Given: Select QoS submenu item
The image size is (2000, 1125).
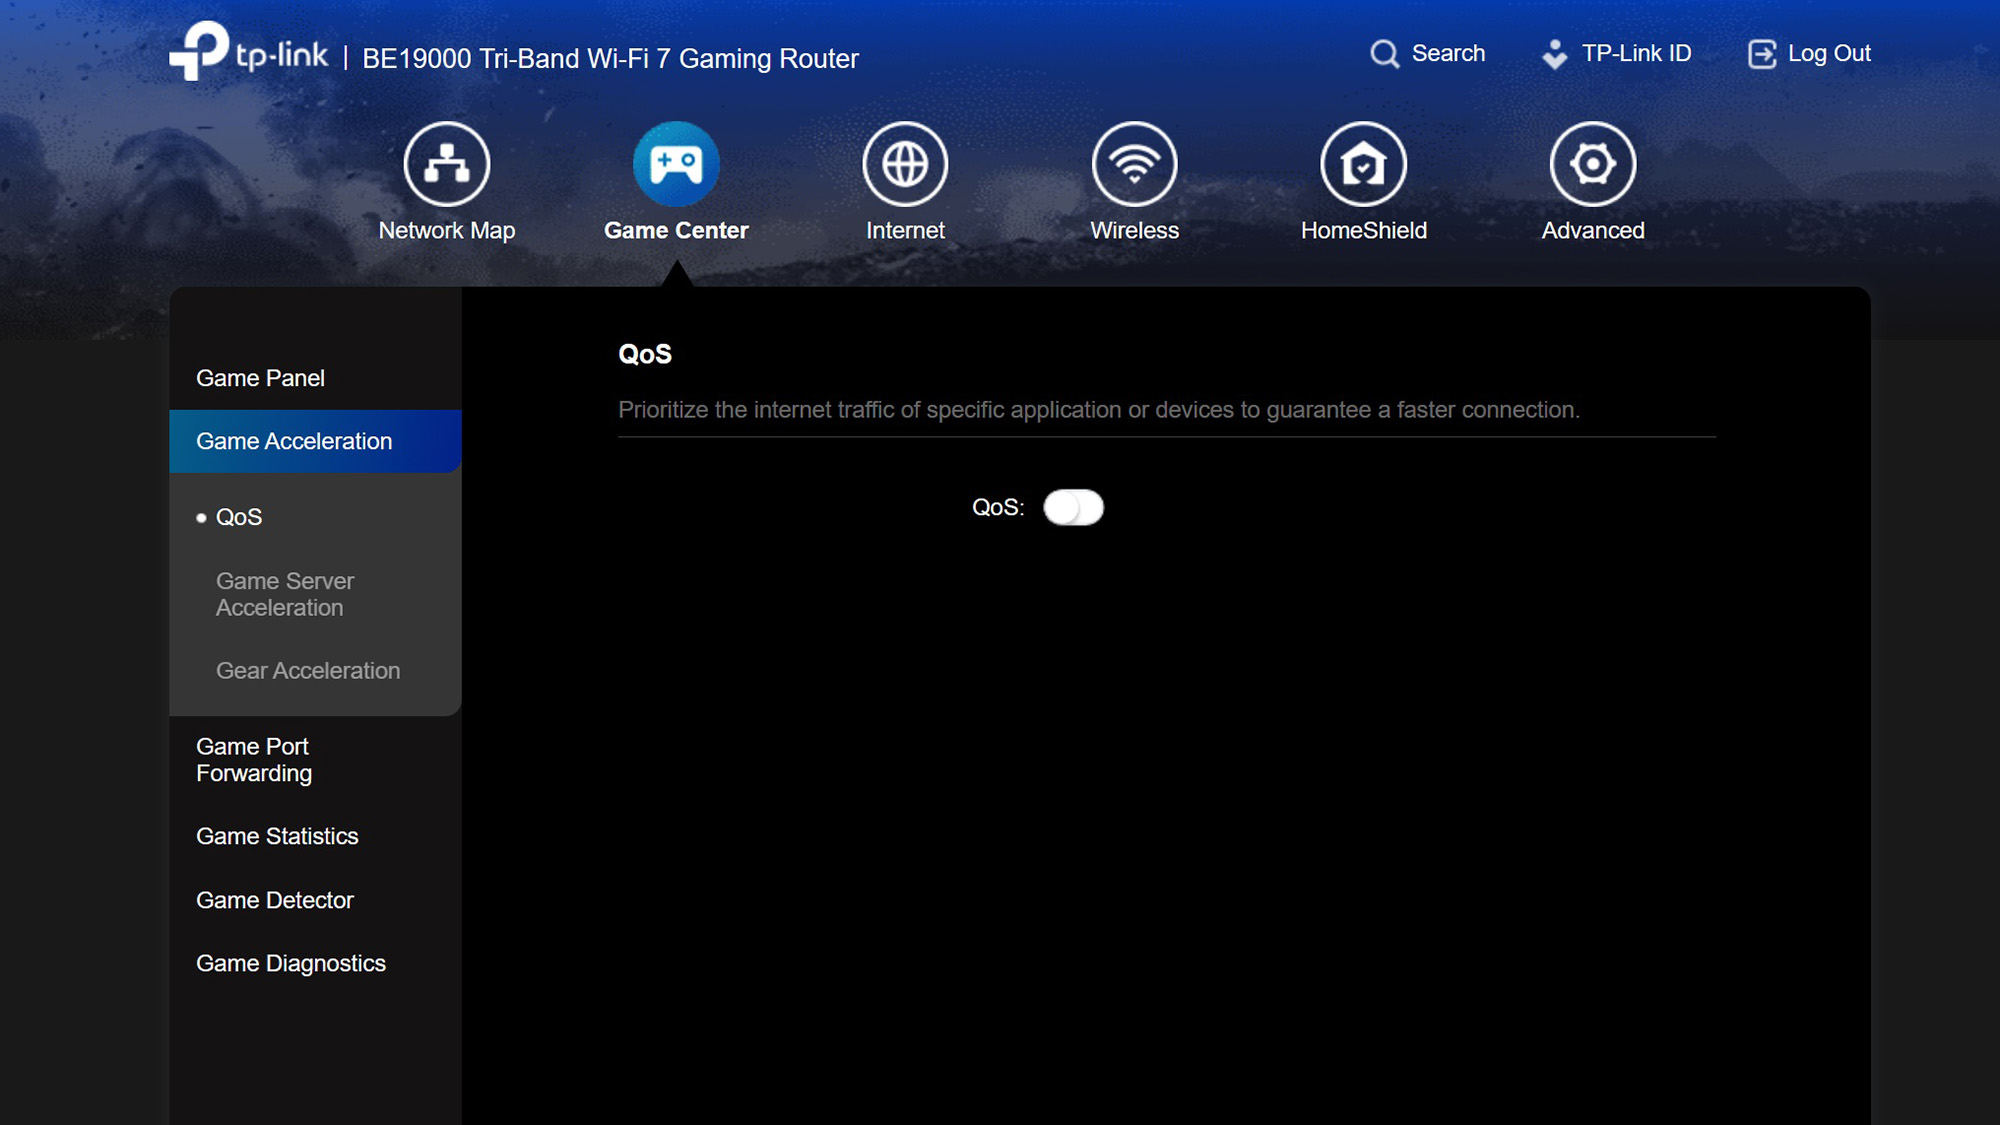Looking at the screenshot, I should [239, 517].
